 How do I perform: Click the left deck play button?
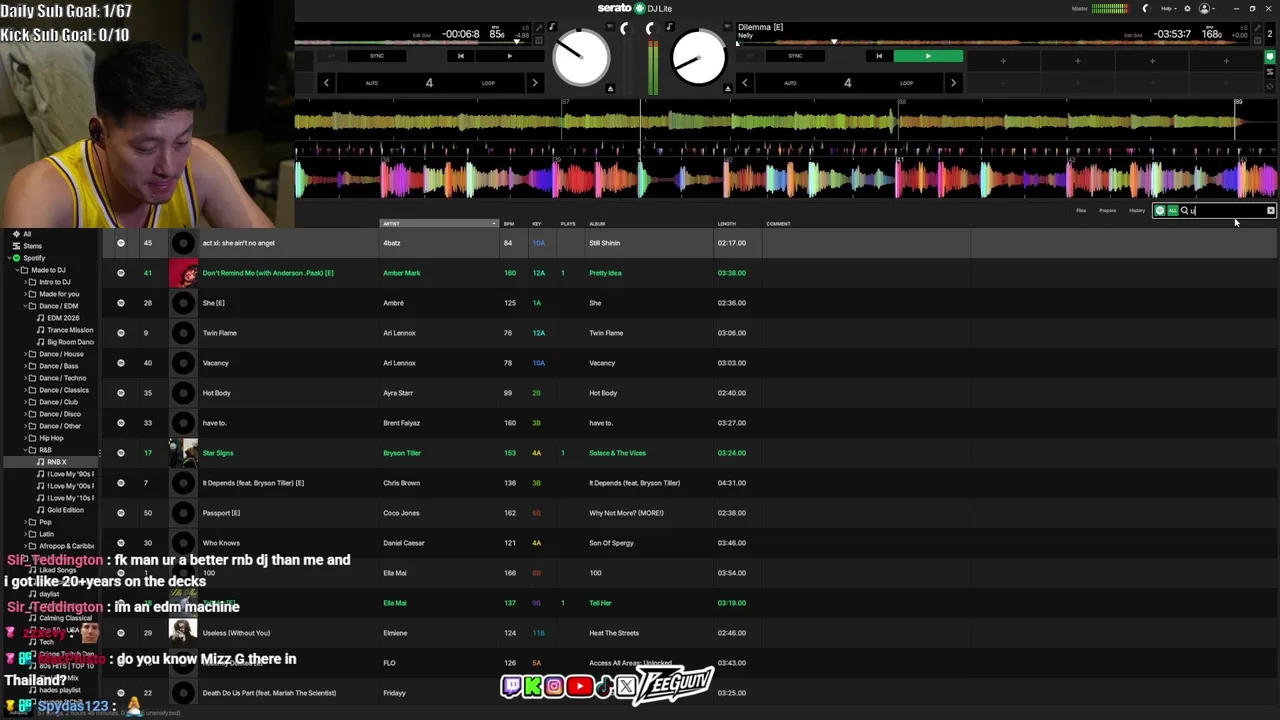[509, 56]
